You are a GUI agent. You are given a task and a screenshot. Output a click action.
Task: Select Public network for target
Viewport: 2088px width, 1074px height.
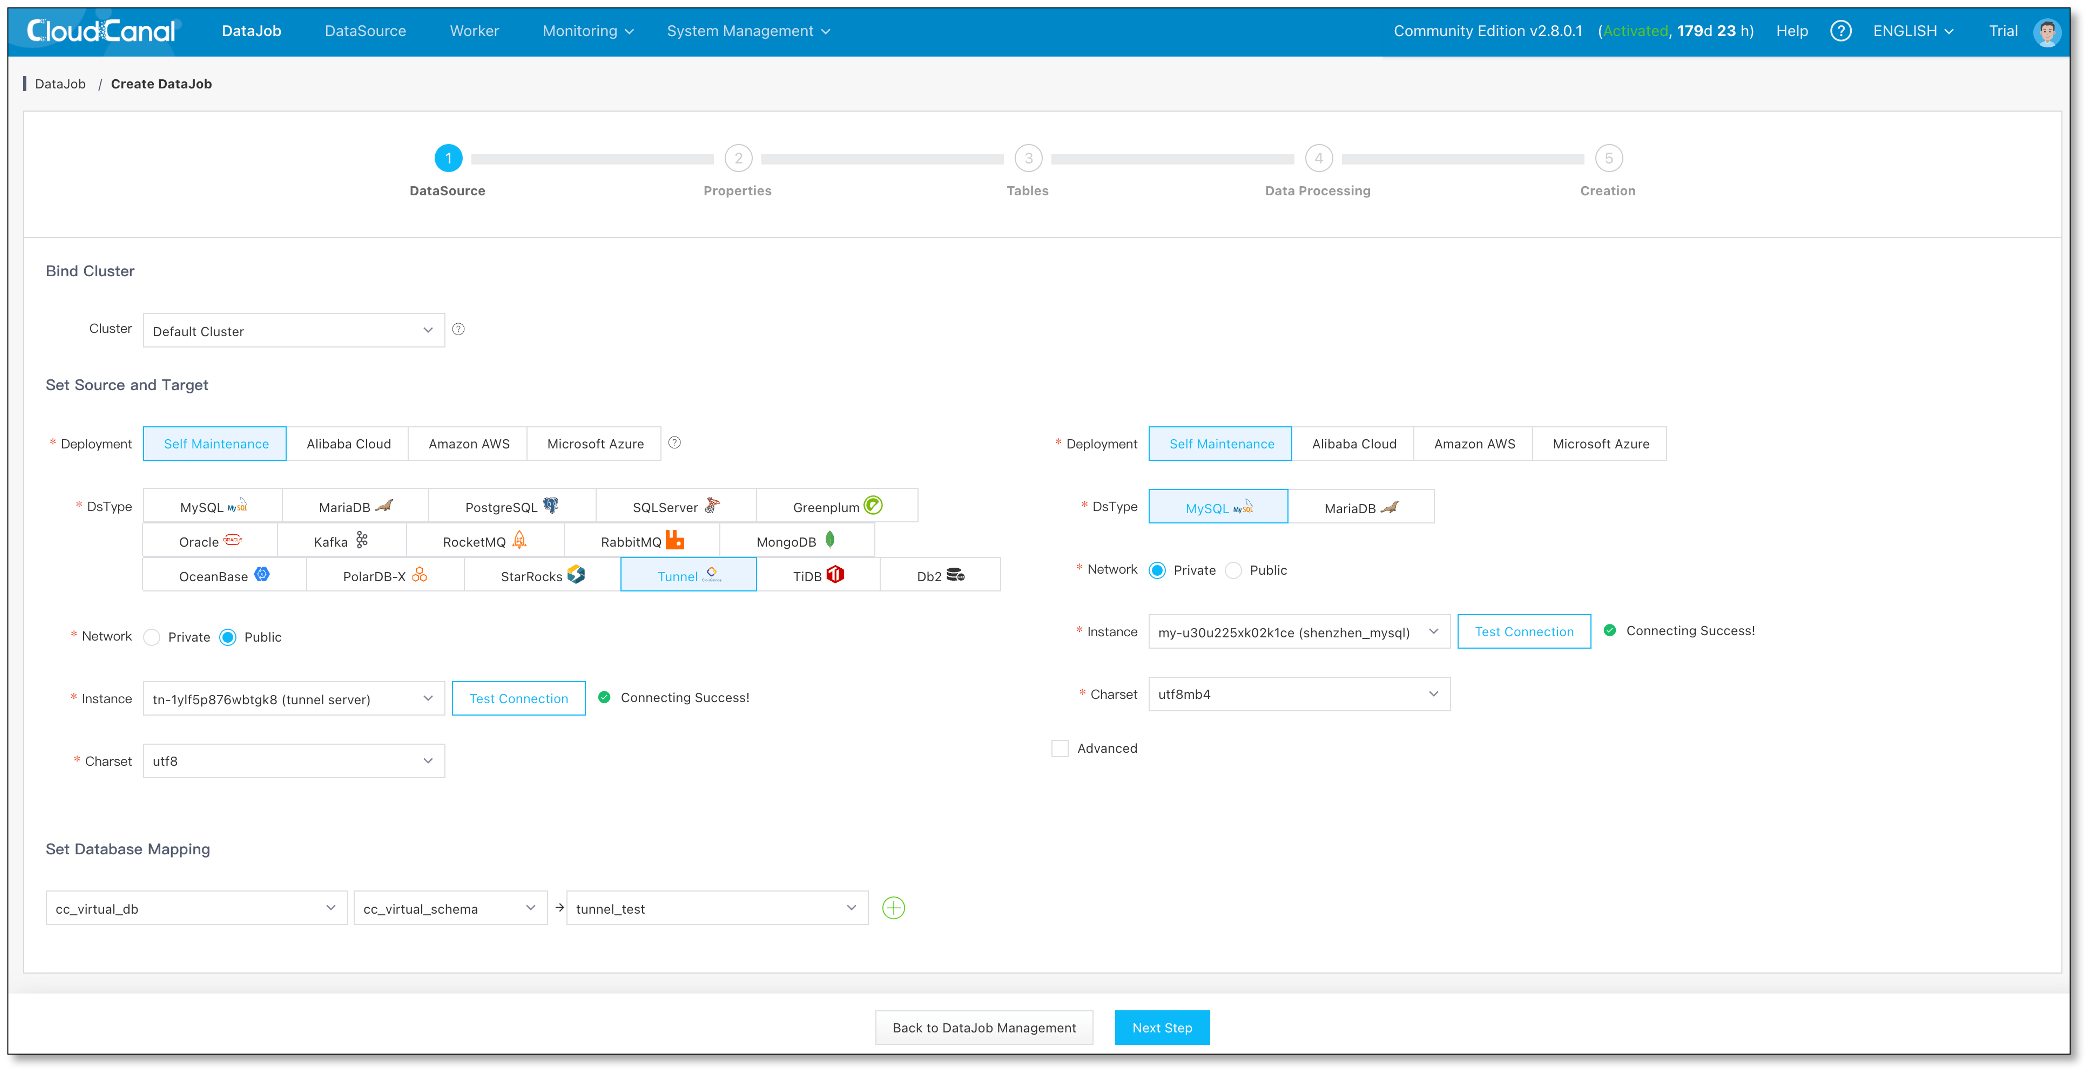point(1234,570)
